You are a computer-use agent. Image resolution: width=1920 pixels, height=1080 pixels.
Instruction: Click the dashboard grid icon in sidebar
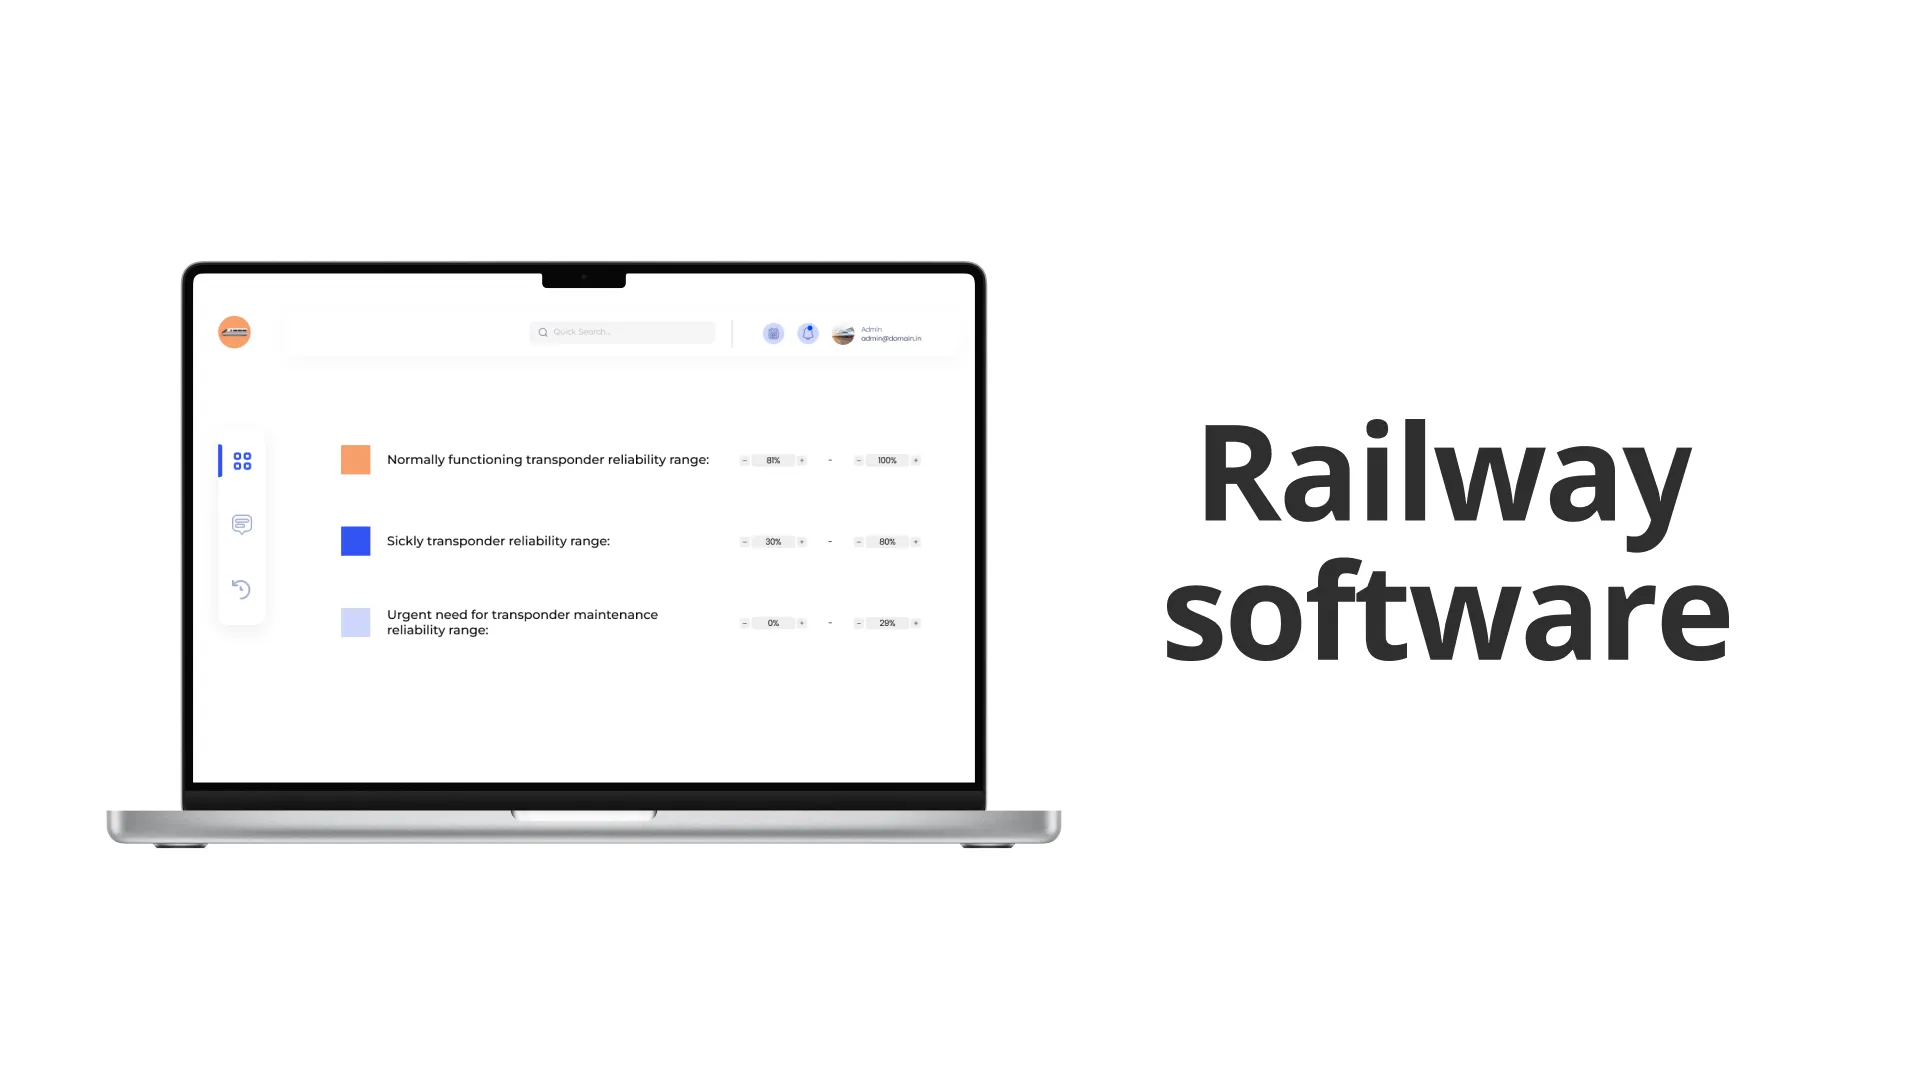241,459
